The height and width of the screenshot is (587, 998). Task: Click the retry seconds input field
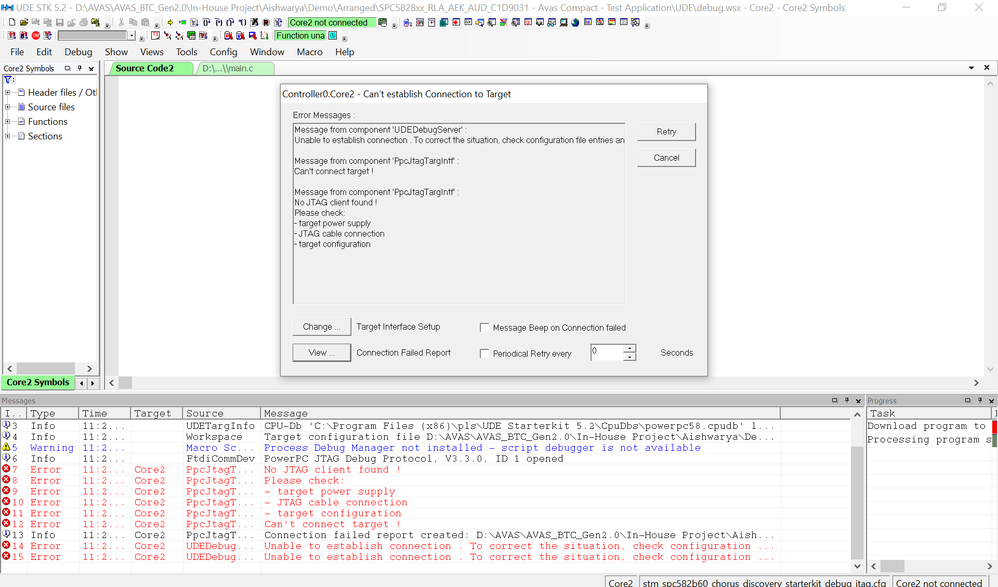(x=607, y=353)
